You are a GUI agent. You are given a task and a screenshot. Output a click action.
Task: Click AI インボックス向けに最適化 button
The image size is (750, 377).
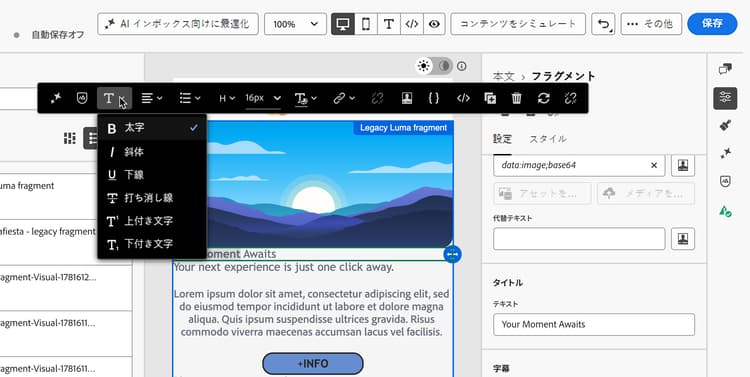(x=178, y=24)
